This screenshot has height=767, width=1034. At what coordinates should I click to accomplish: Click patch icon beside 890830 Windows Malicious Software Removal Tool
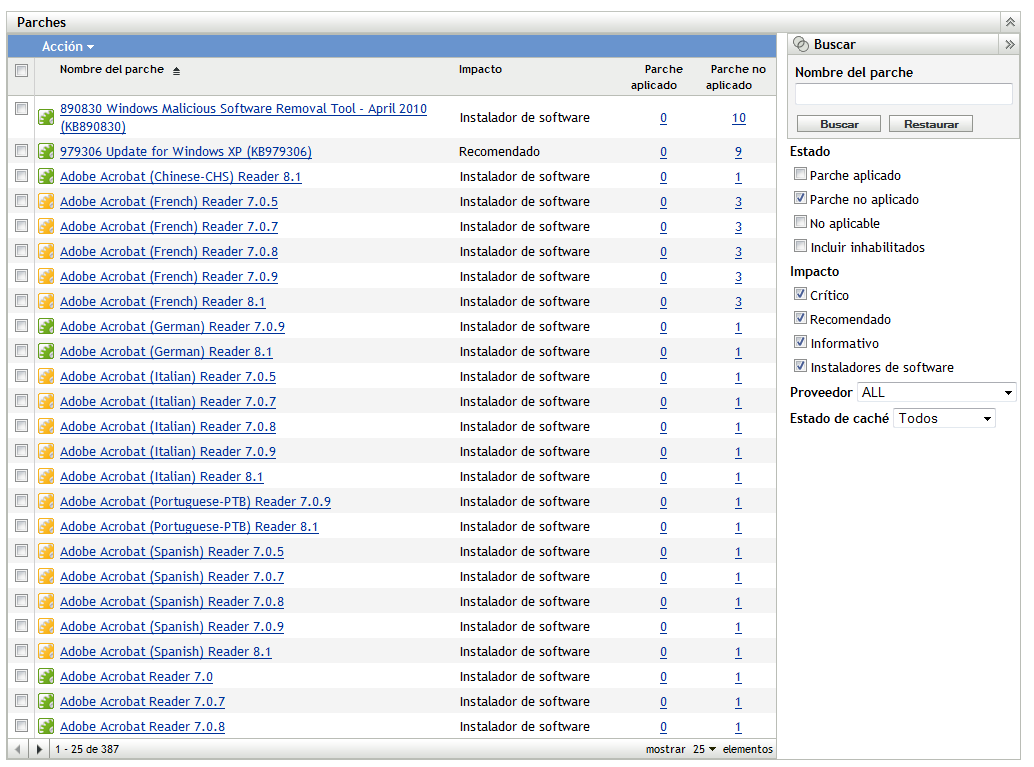pyautogui.click(x=46, y=117)
